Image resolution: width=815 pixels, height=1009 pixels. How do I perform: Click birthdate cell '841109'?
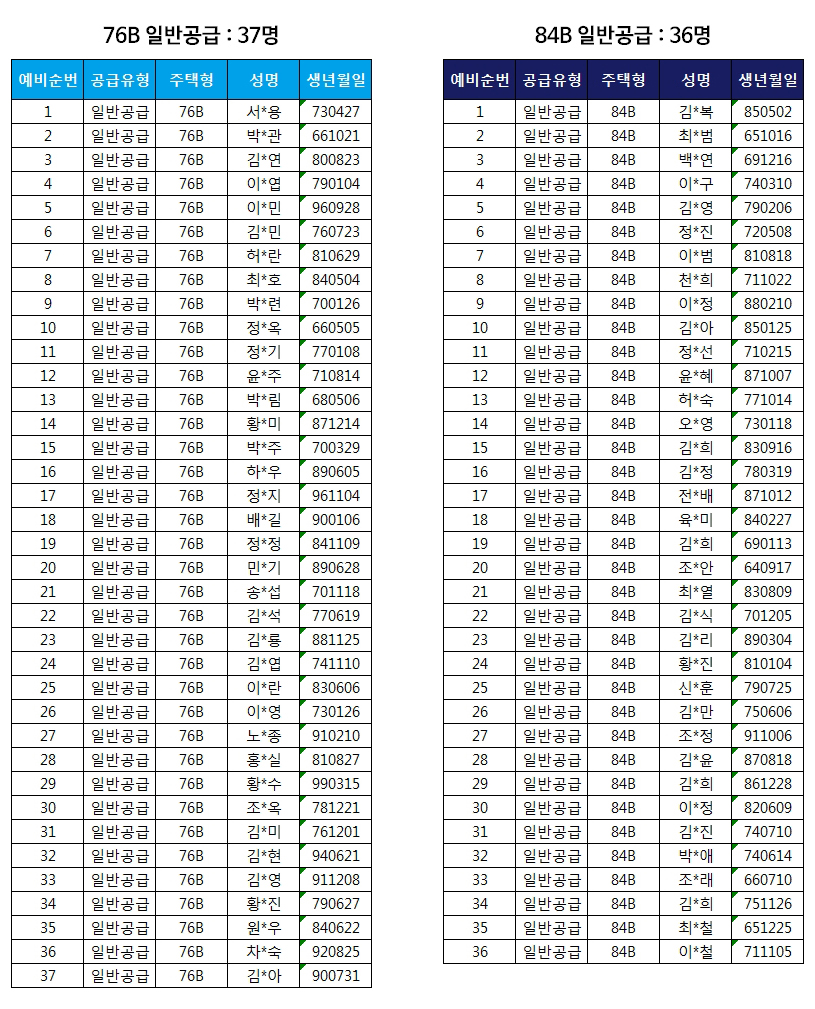tap(336, 544)
